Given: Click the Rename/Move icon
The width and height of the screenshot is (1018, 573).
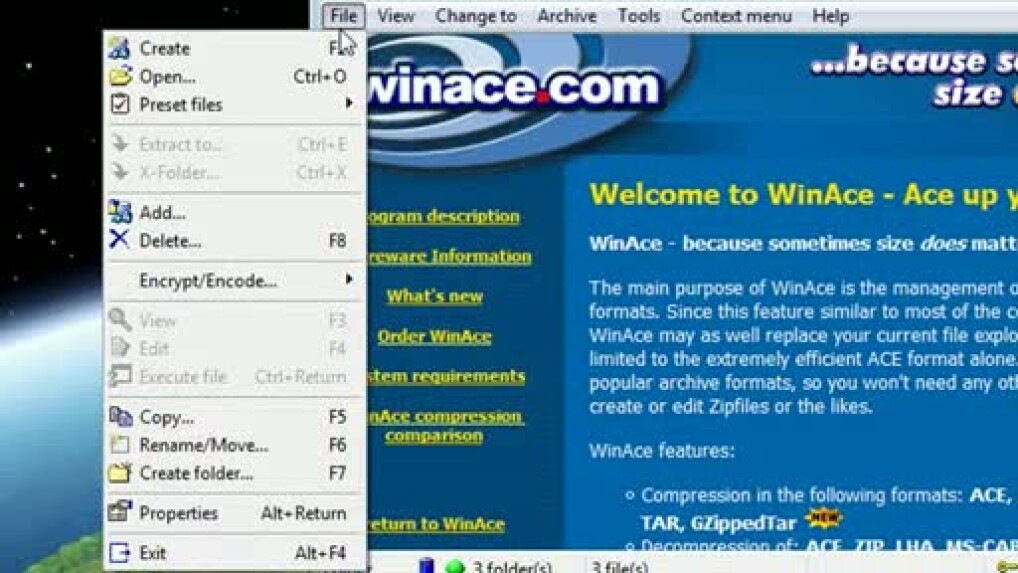Looking at the screenshot, I should point(120,445).
